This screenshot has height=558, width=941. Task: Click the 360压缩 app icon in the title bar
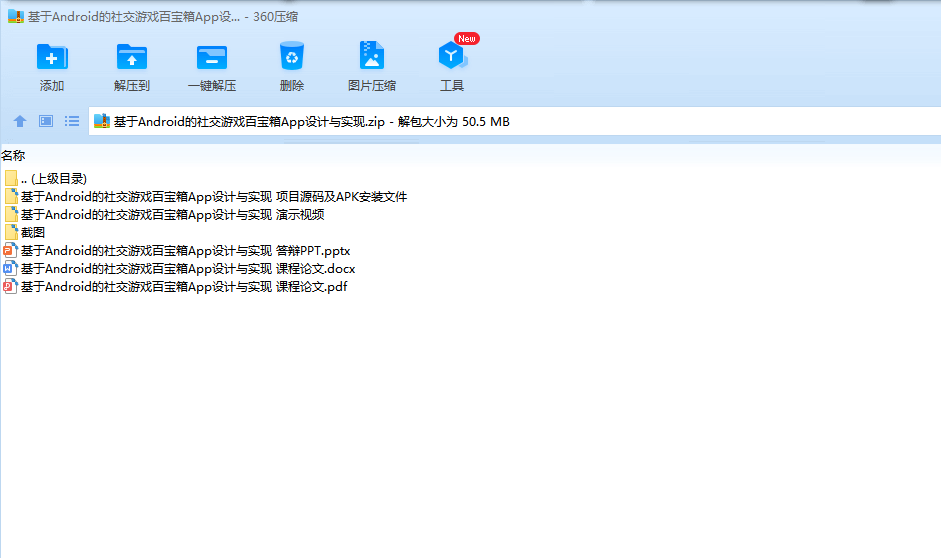pyautogui.click(x=16, y=16)
